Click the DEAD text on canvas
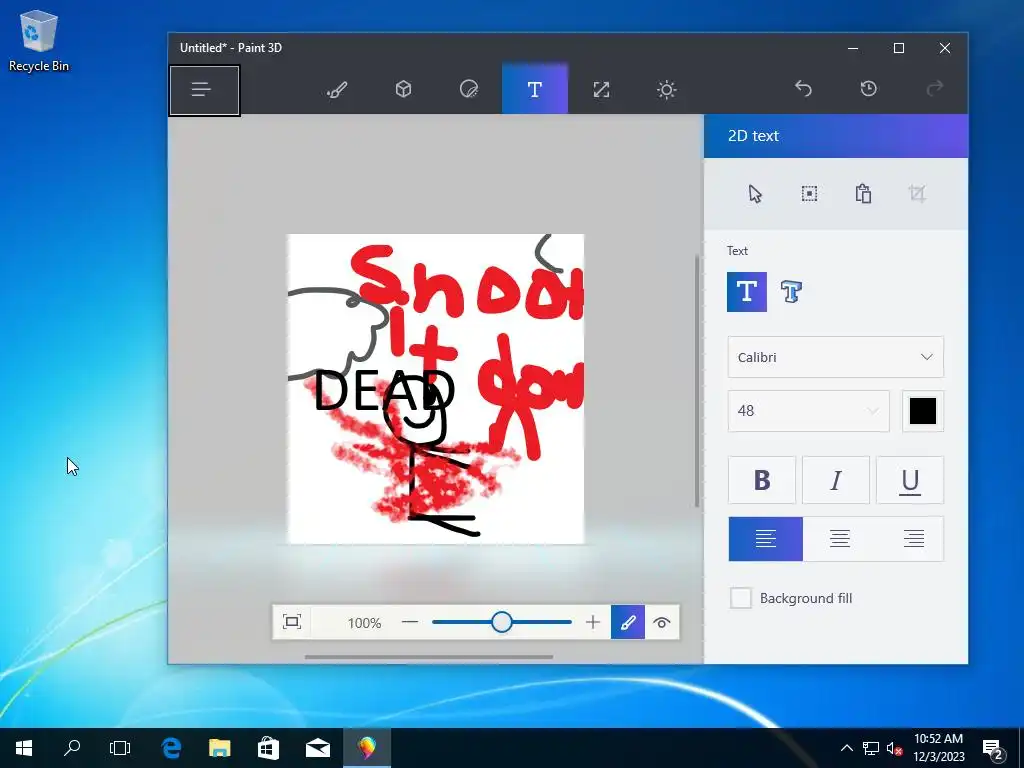Image resolution: width=1024 pixels, height=768 pixels. (x=384, y=391)
